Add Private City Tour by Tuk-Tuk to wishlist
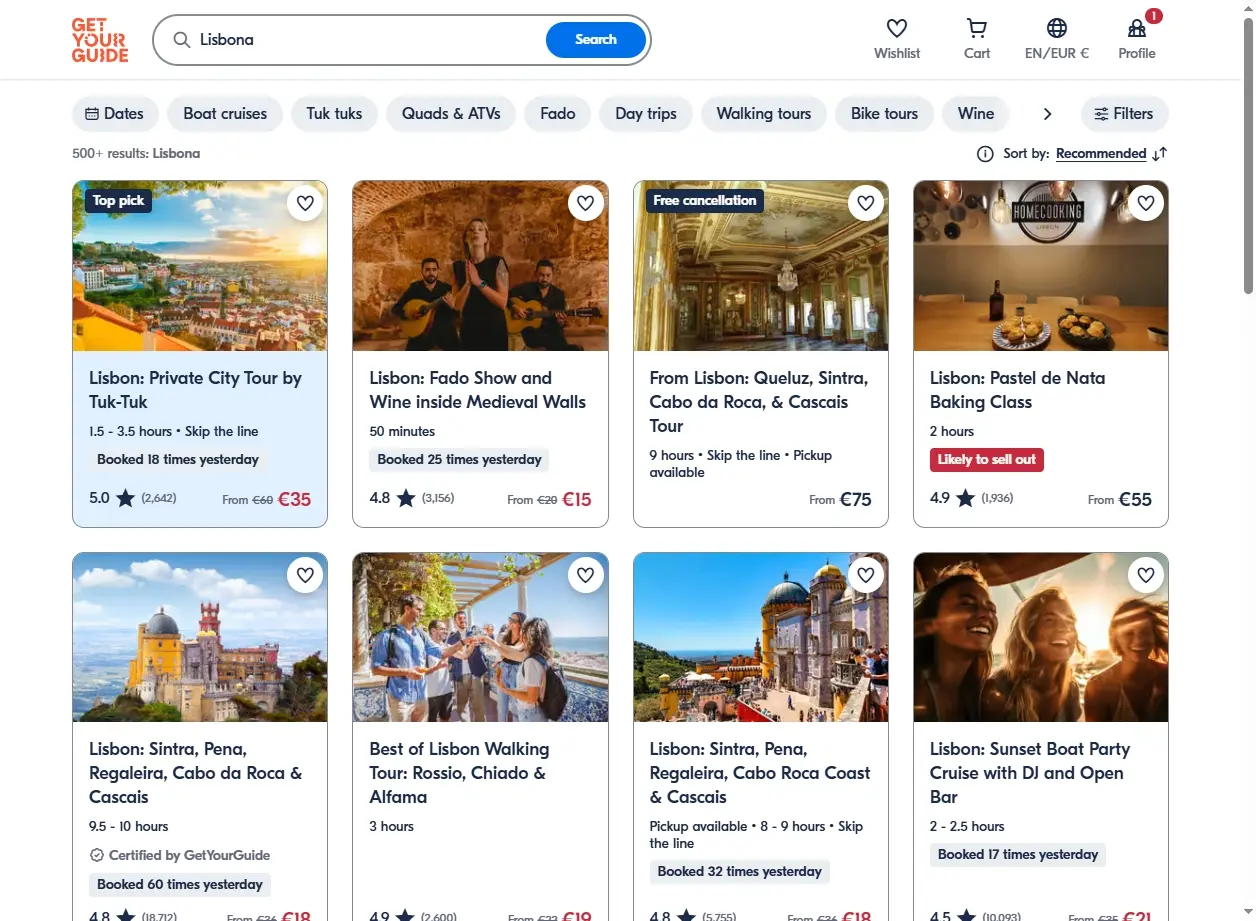This screenshot has height=921, width=1256. click(305, 204)
